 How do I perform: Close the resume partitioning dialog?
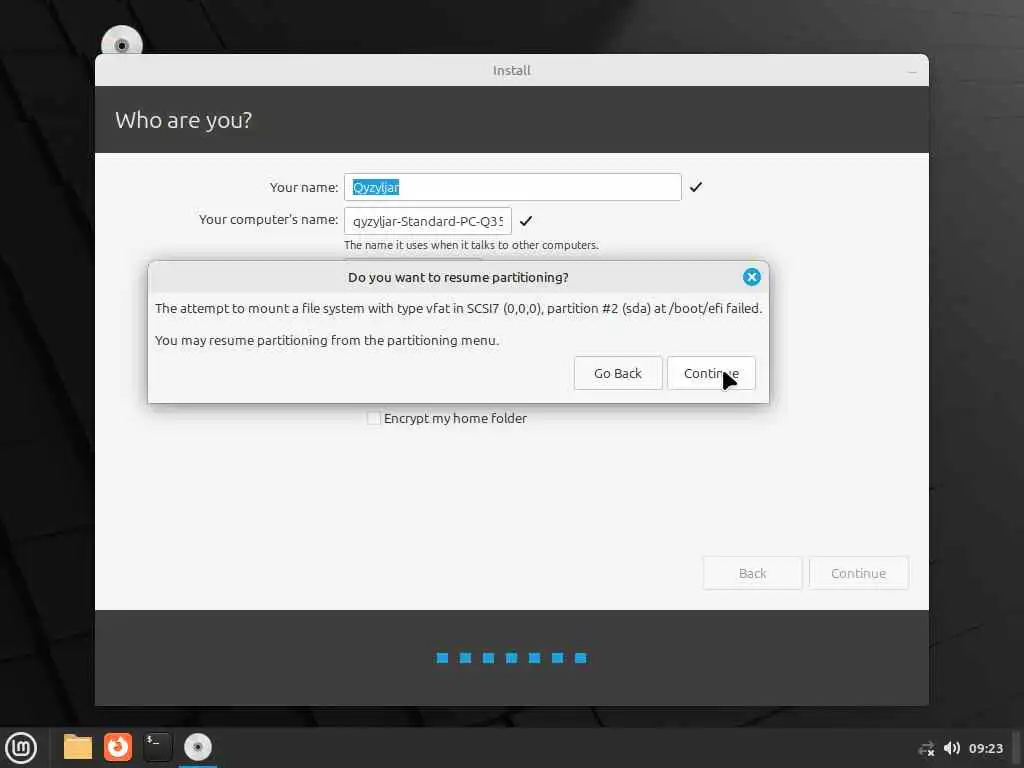[x=752, y=277]
